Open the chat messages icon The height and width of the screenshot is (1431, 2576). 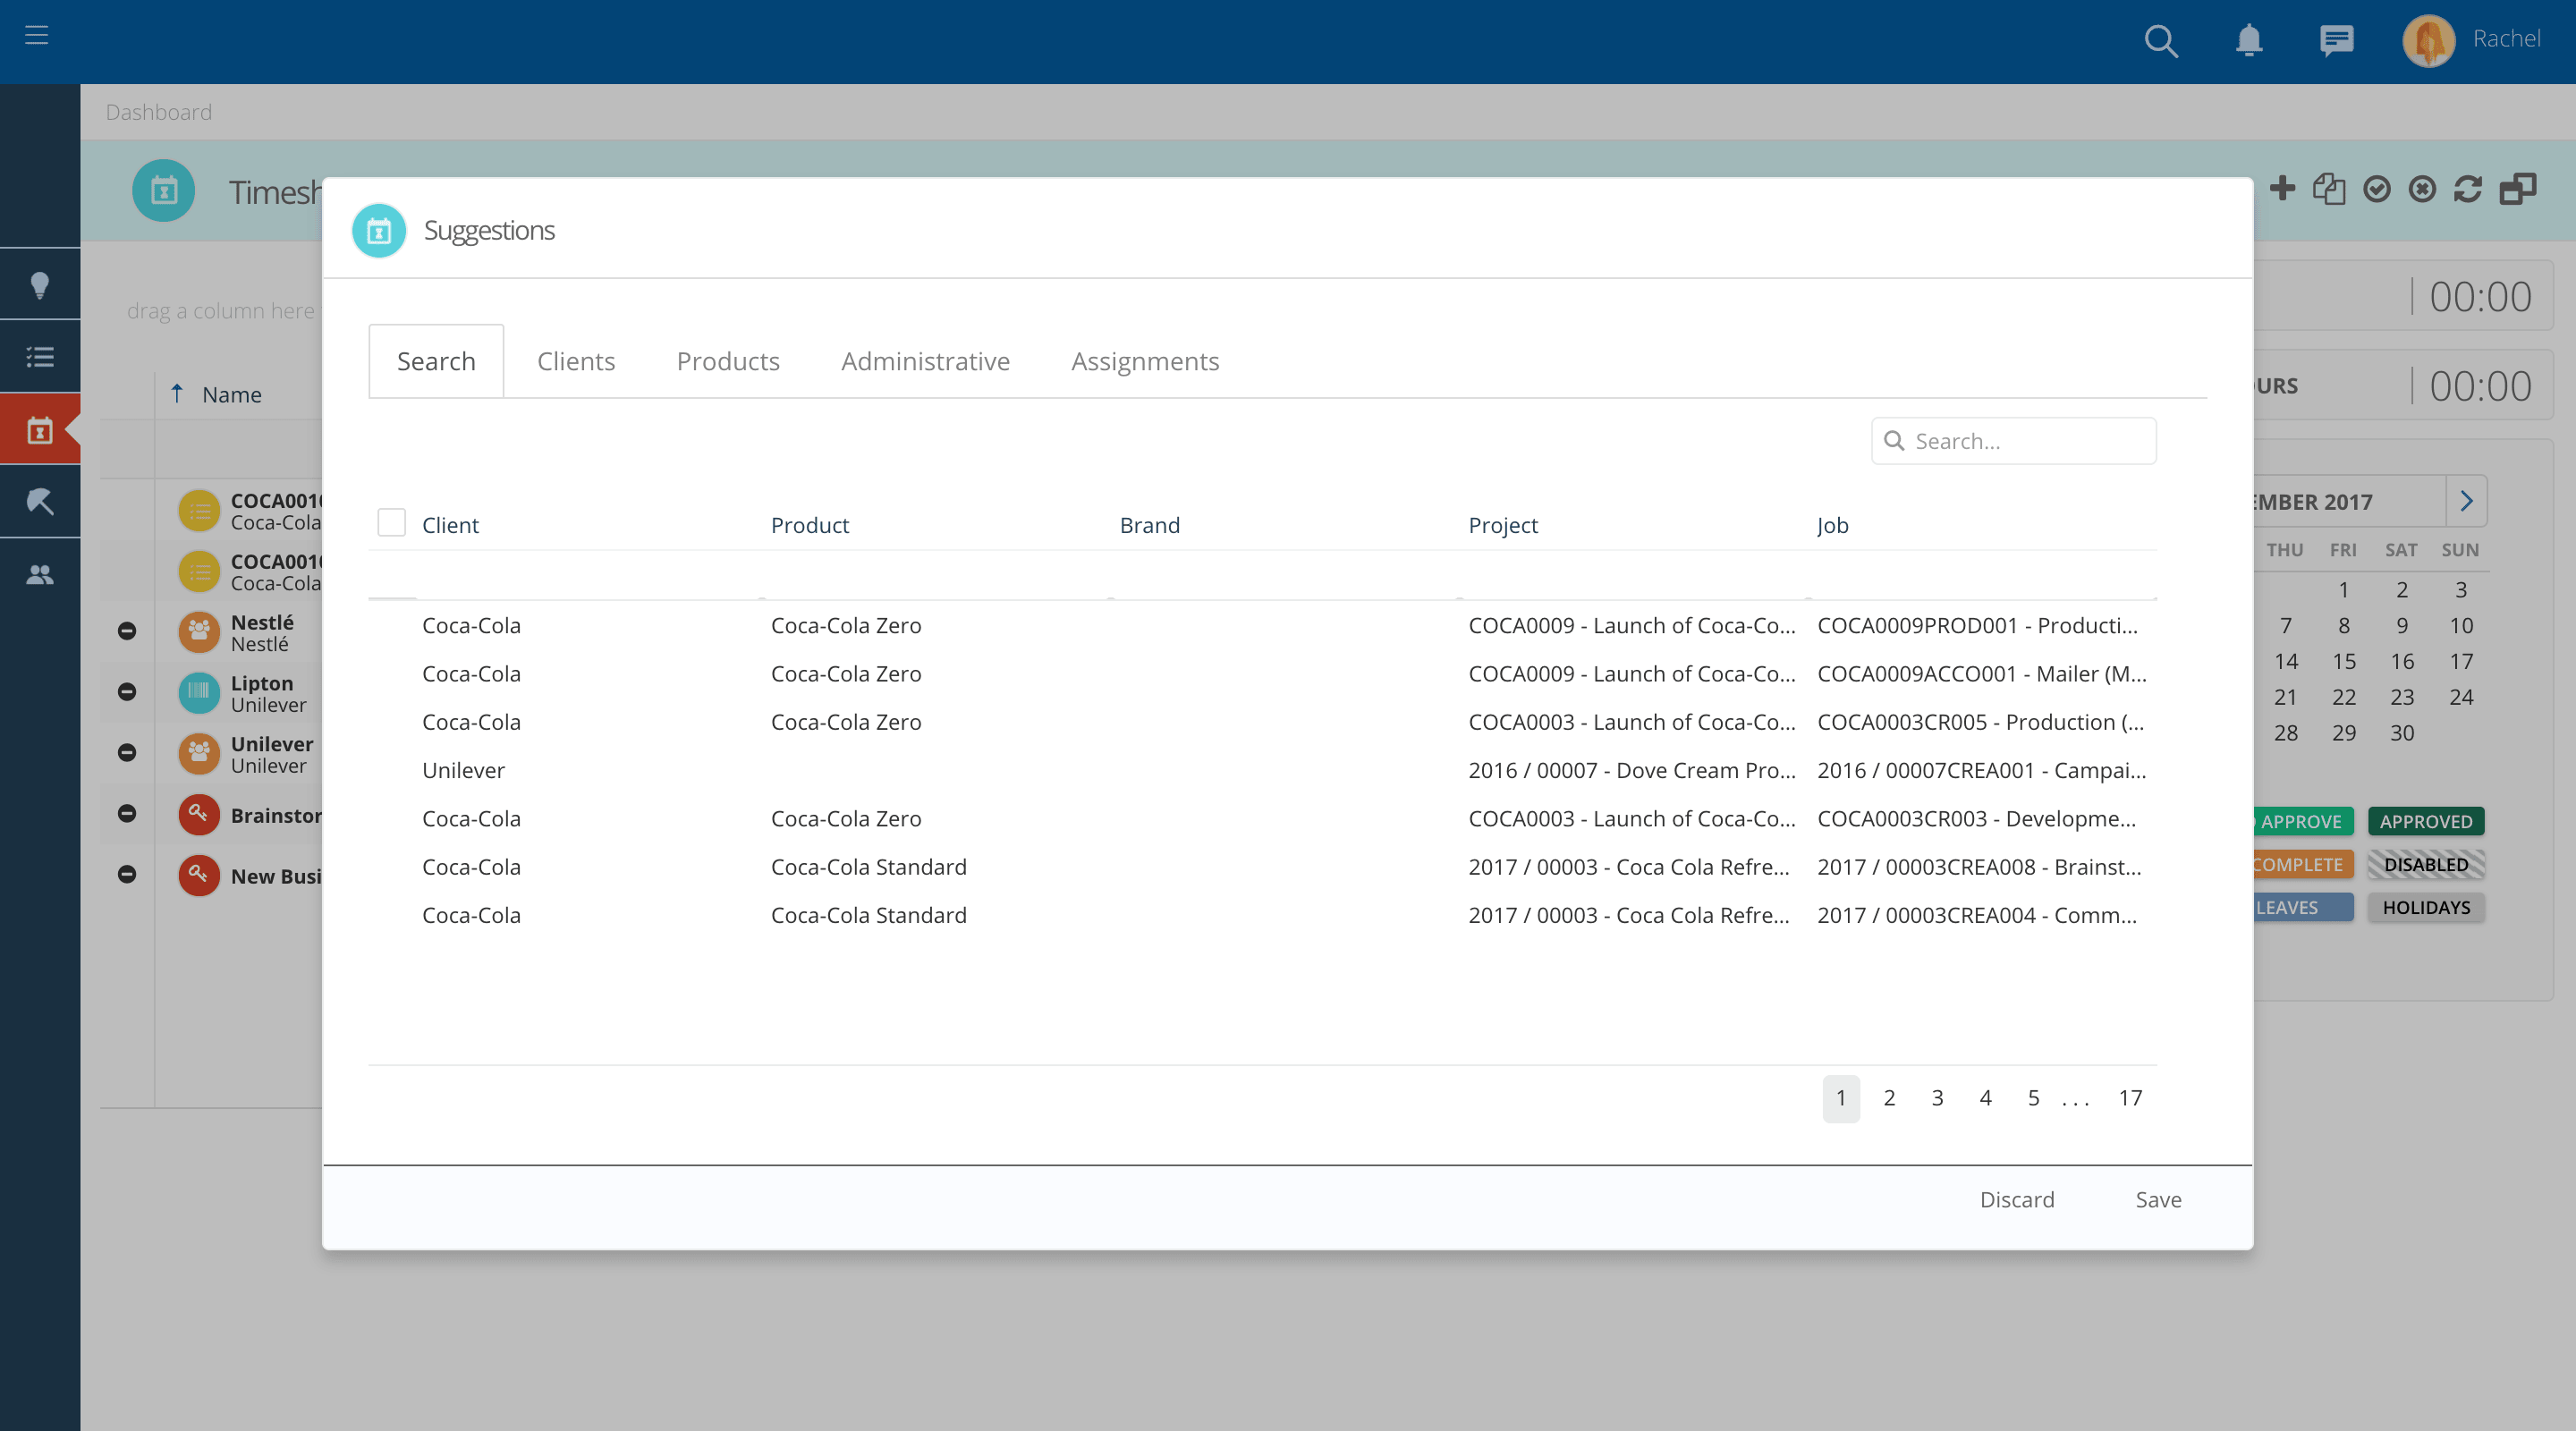[x=2336, y=40]
